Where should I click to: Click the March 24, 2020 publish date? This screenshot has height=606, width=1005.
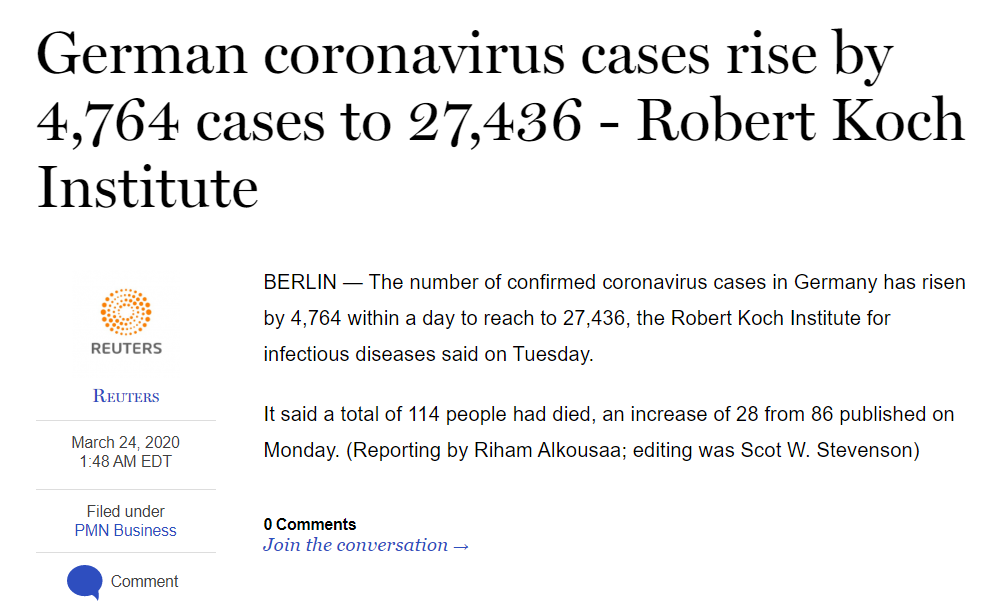coord(126,442)
